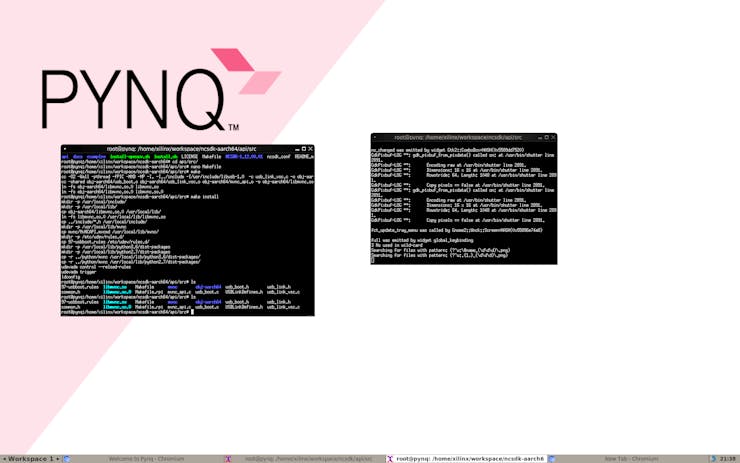The image size is (740, 463).
Task: Maximize the ncsdk/api/src terminal window
Action: [547, 137]
